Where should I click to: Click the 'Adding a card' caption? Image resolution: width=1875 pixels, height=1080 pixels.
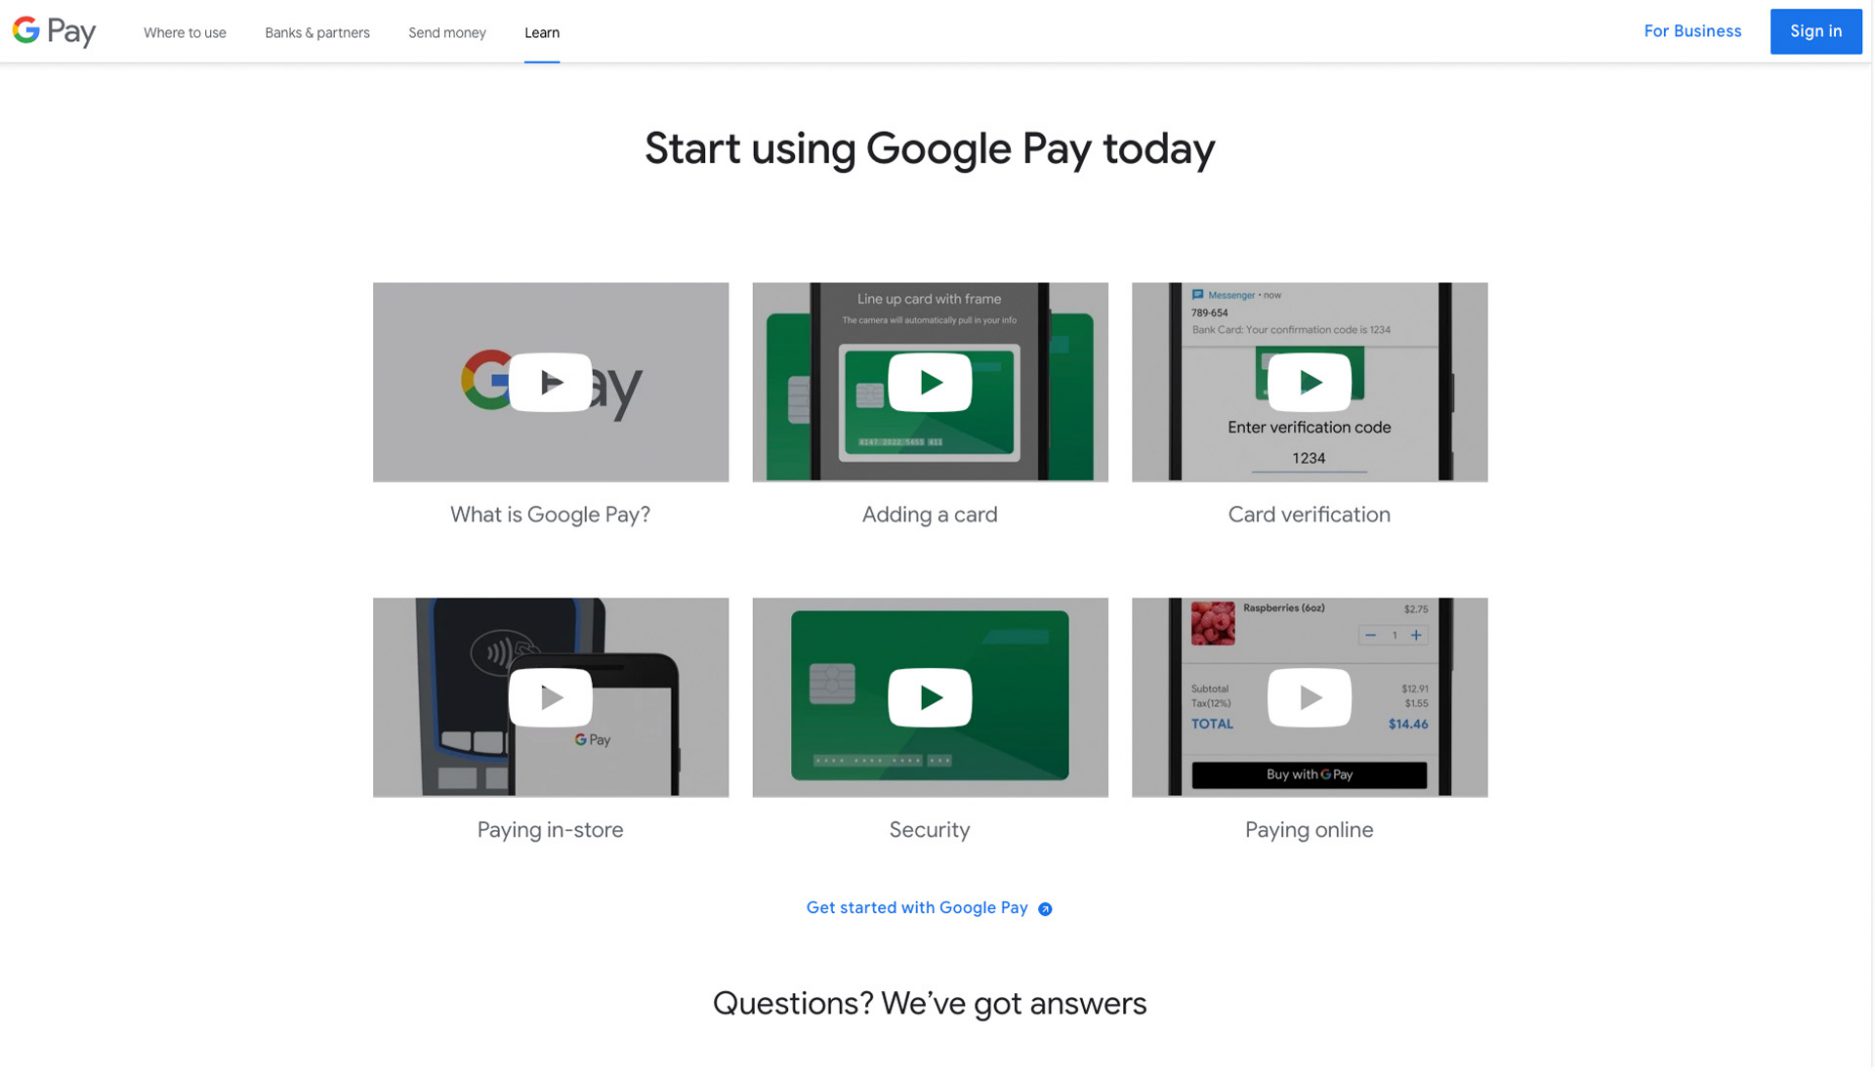[930, 514]
